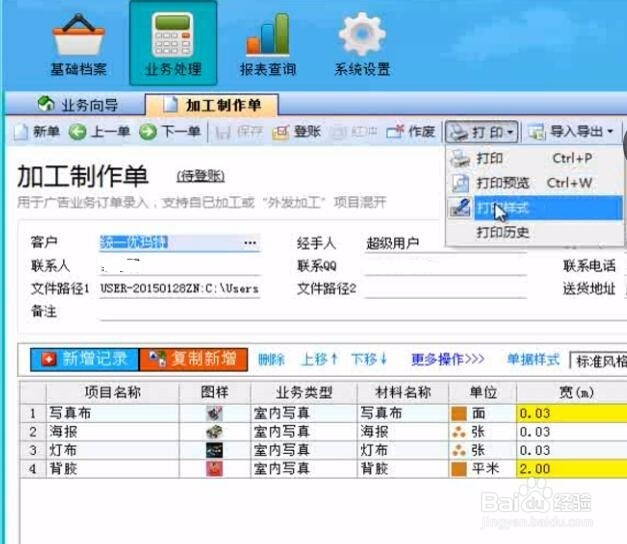Open thumbnail image in 背胶 row

[x=214, y=469]
